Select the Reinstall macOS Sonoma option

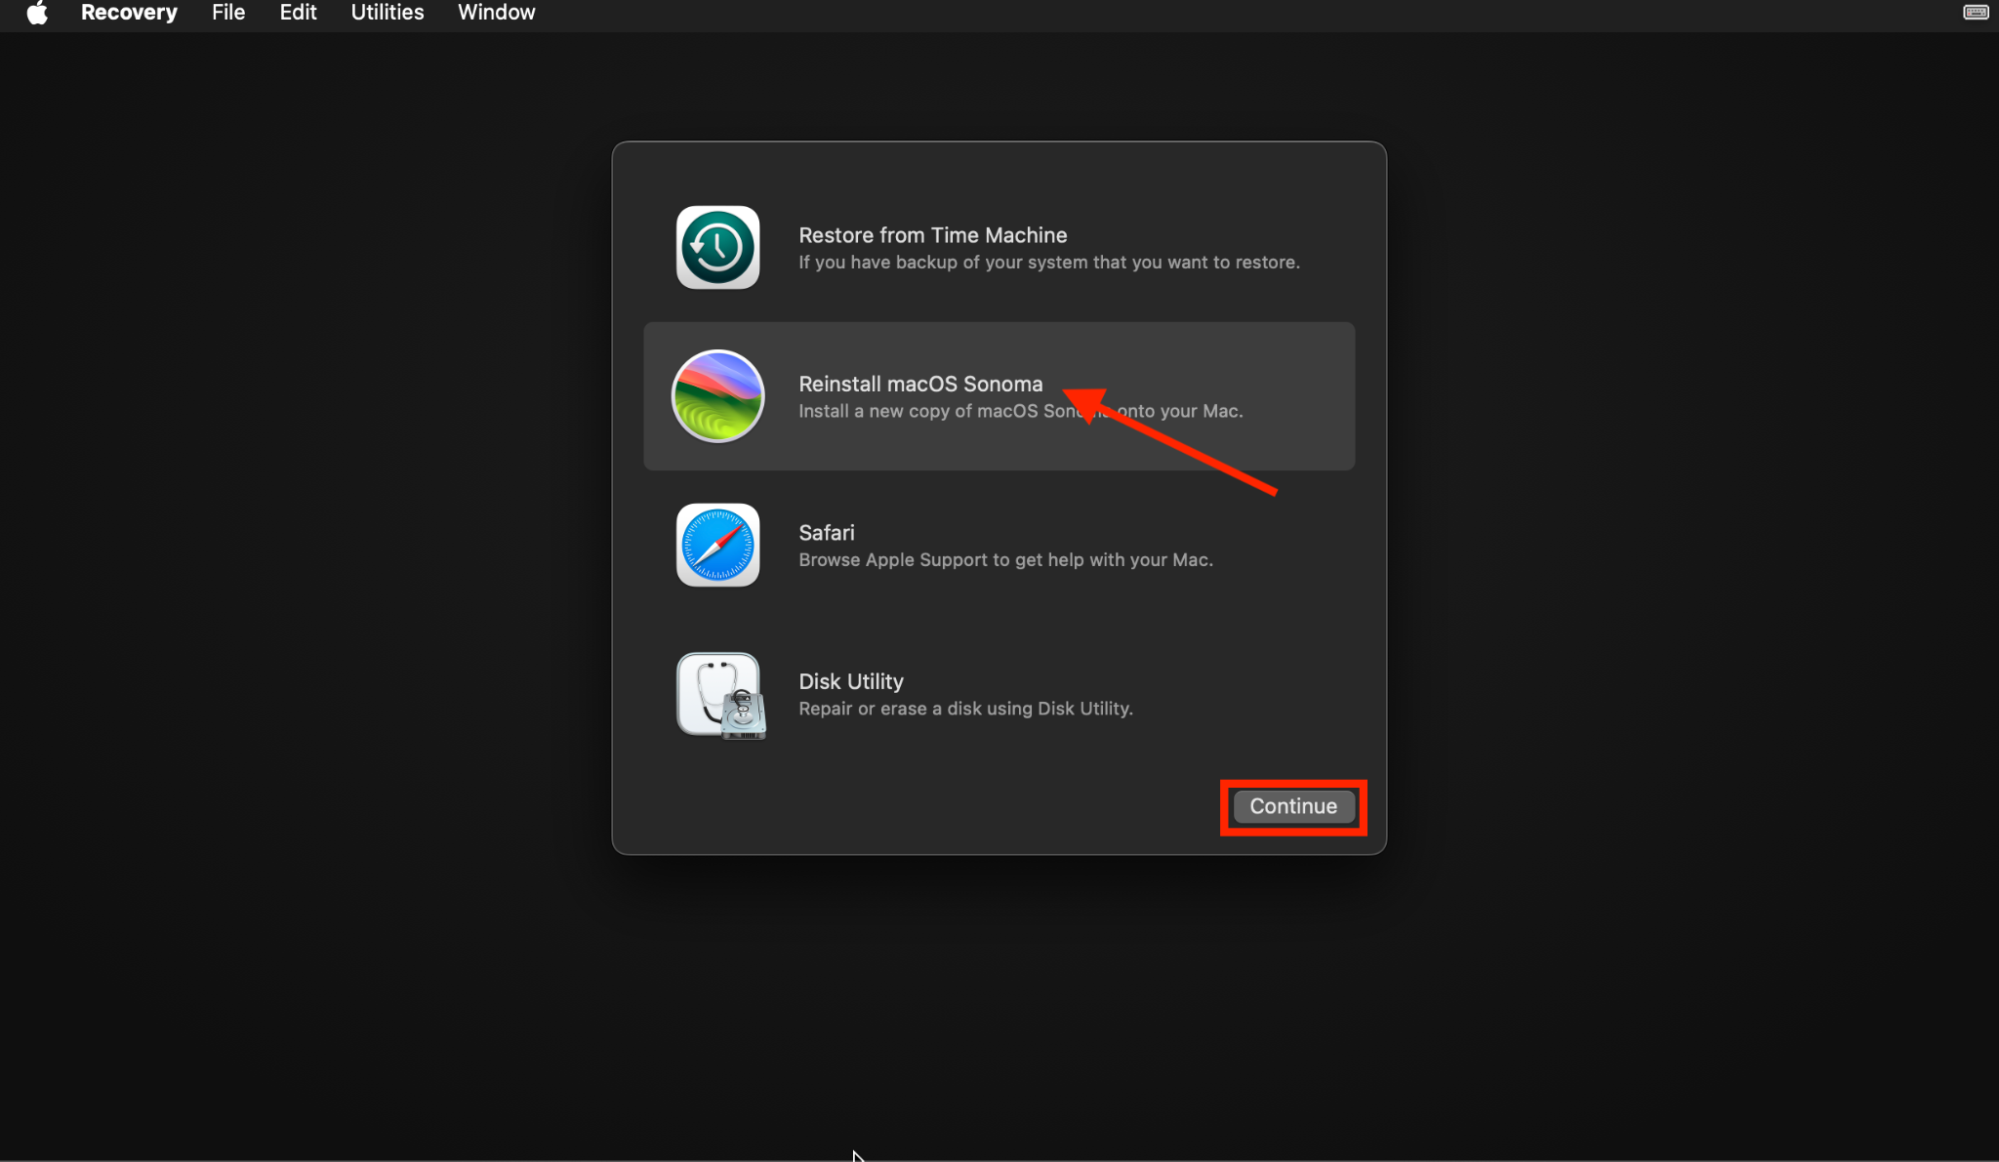click(x=998, y=396)
